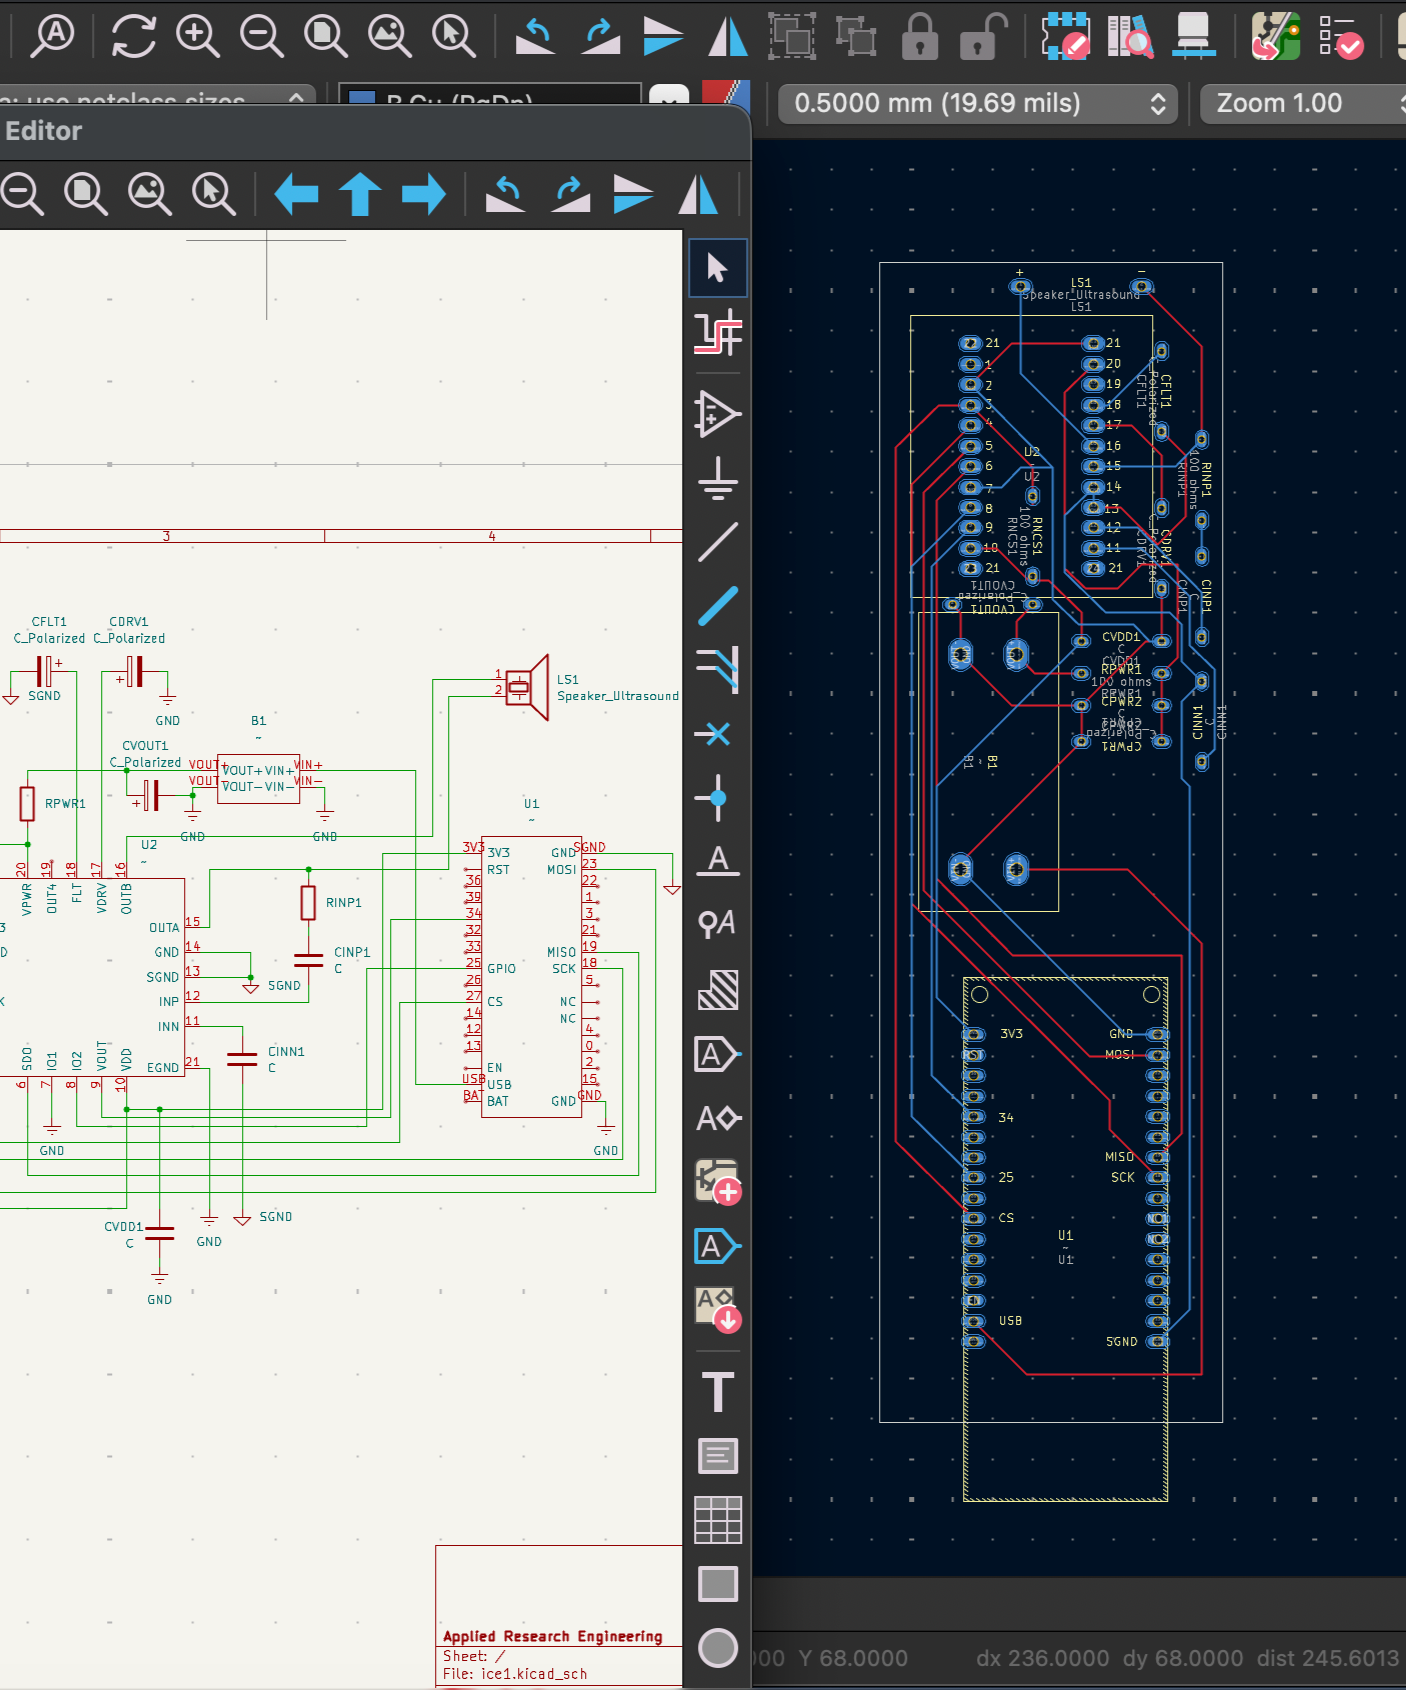Choose the Add Symbol op-amp tool
The width and height of the screenshot is (1406, 1690).
[718, 413]
